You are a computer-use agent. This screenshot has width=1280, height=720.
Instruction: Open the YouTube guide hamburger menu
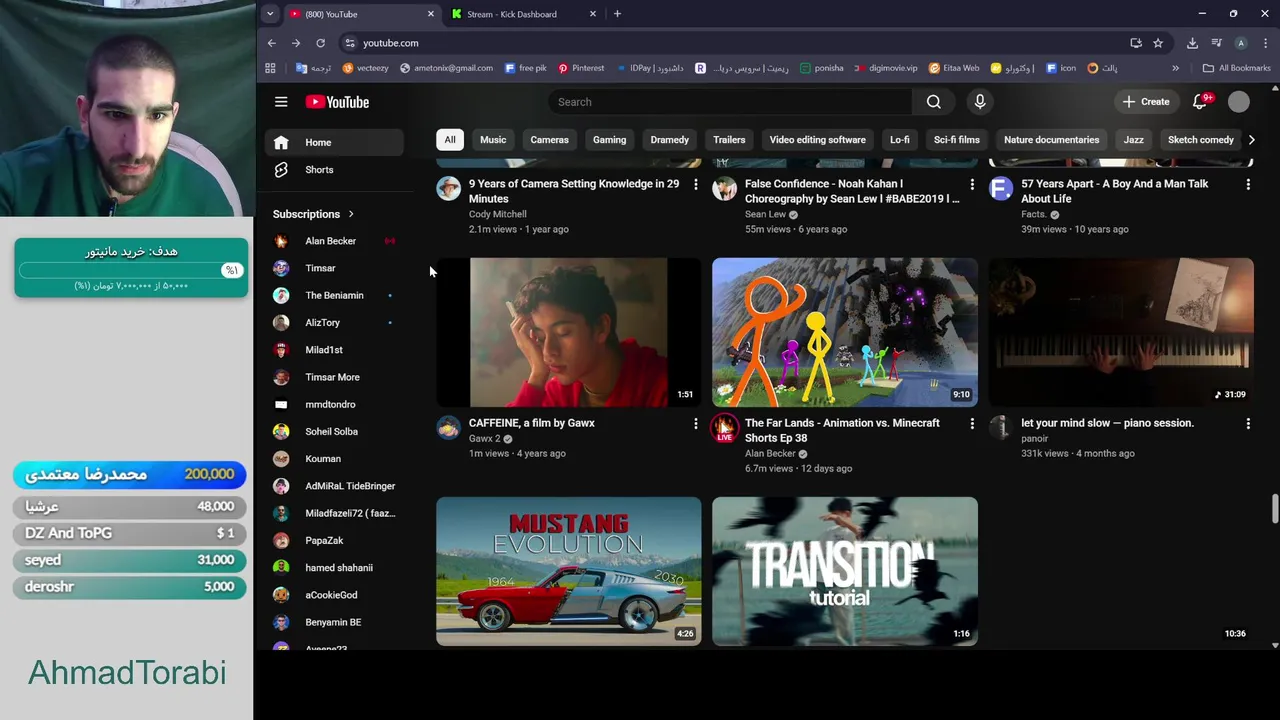point(281,102)
